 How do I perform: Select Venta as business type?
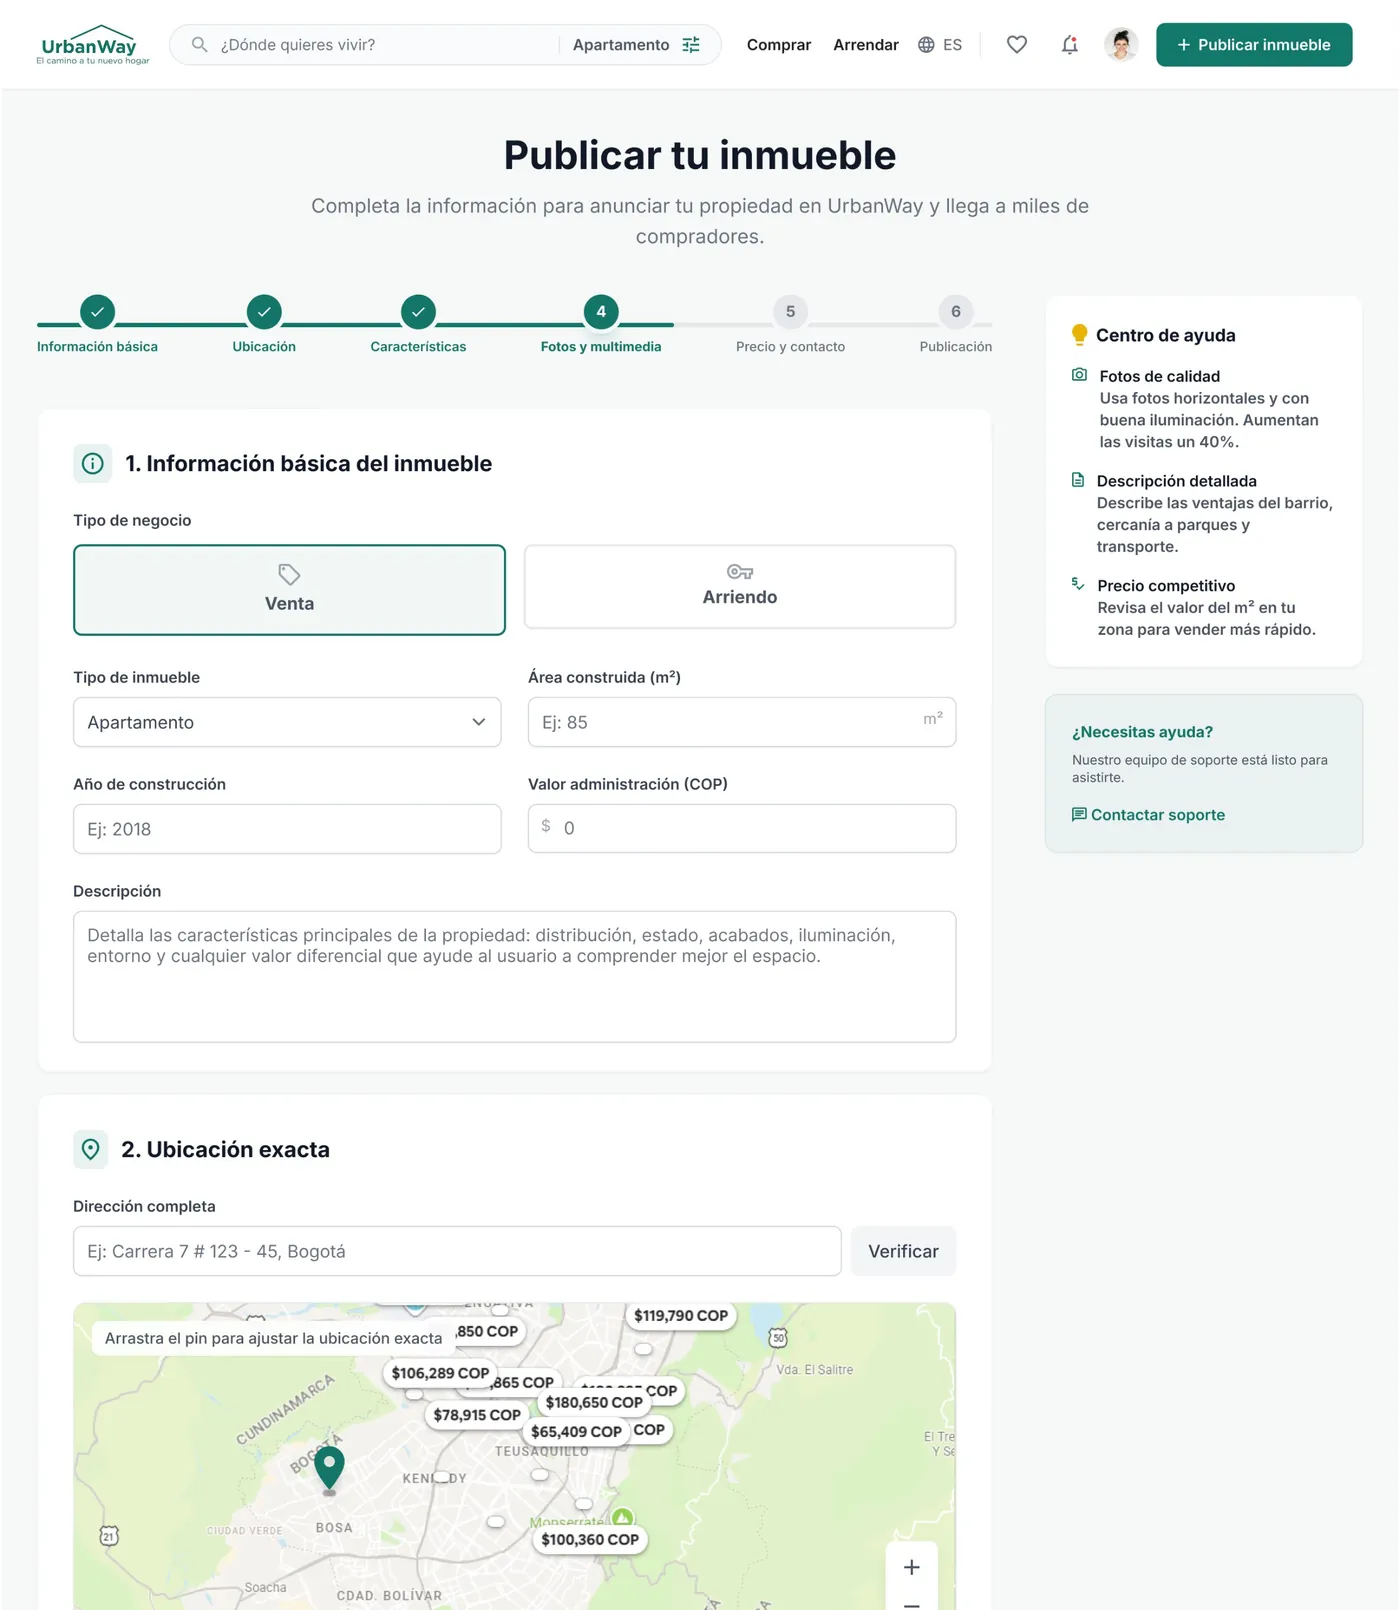289,590
